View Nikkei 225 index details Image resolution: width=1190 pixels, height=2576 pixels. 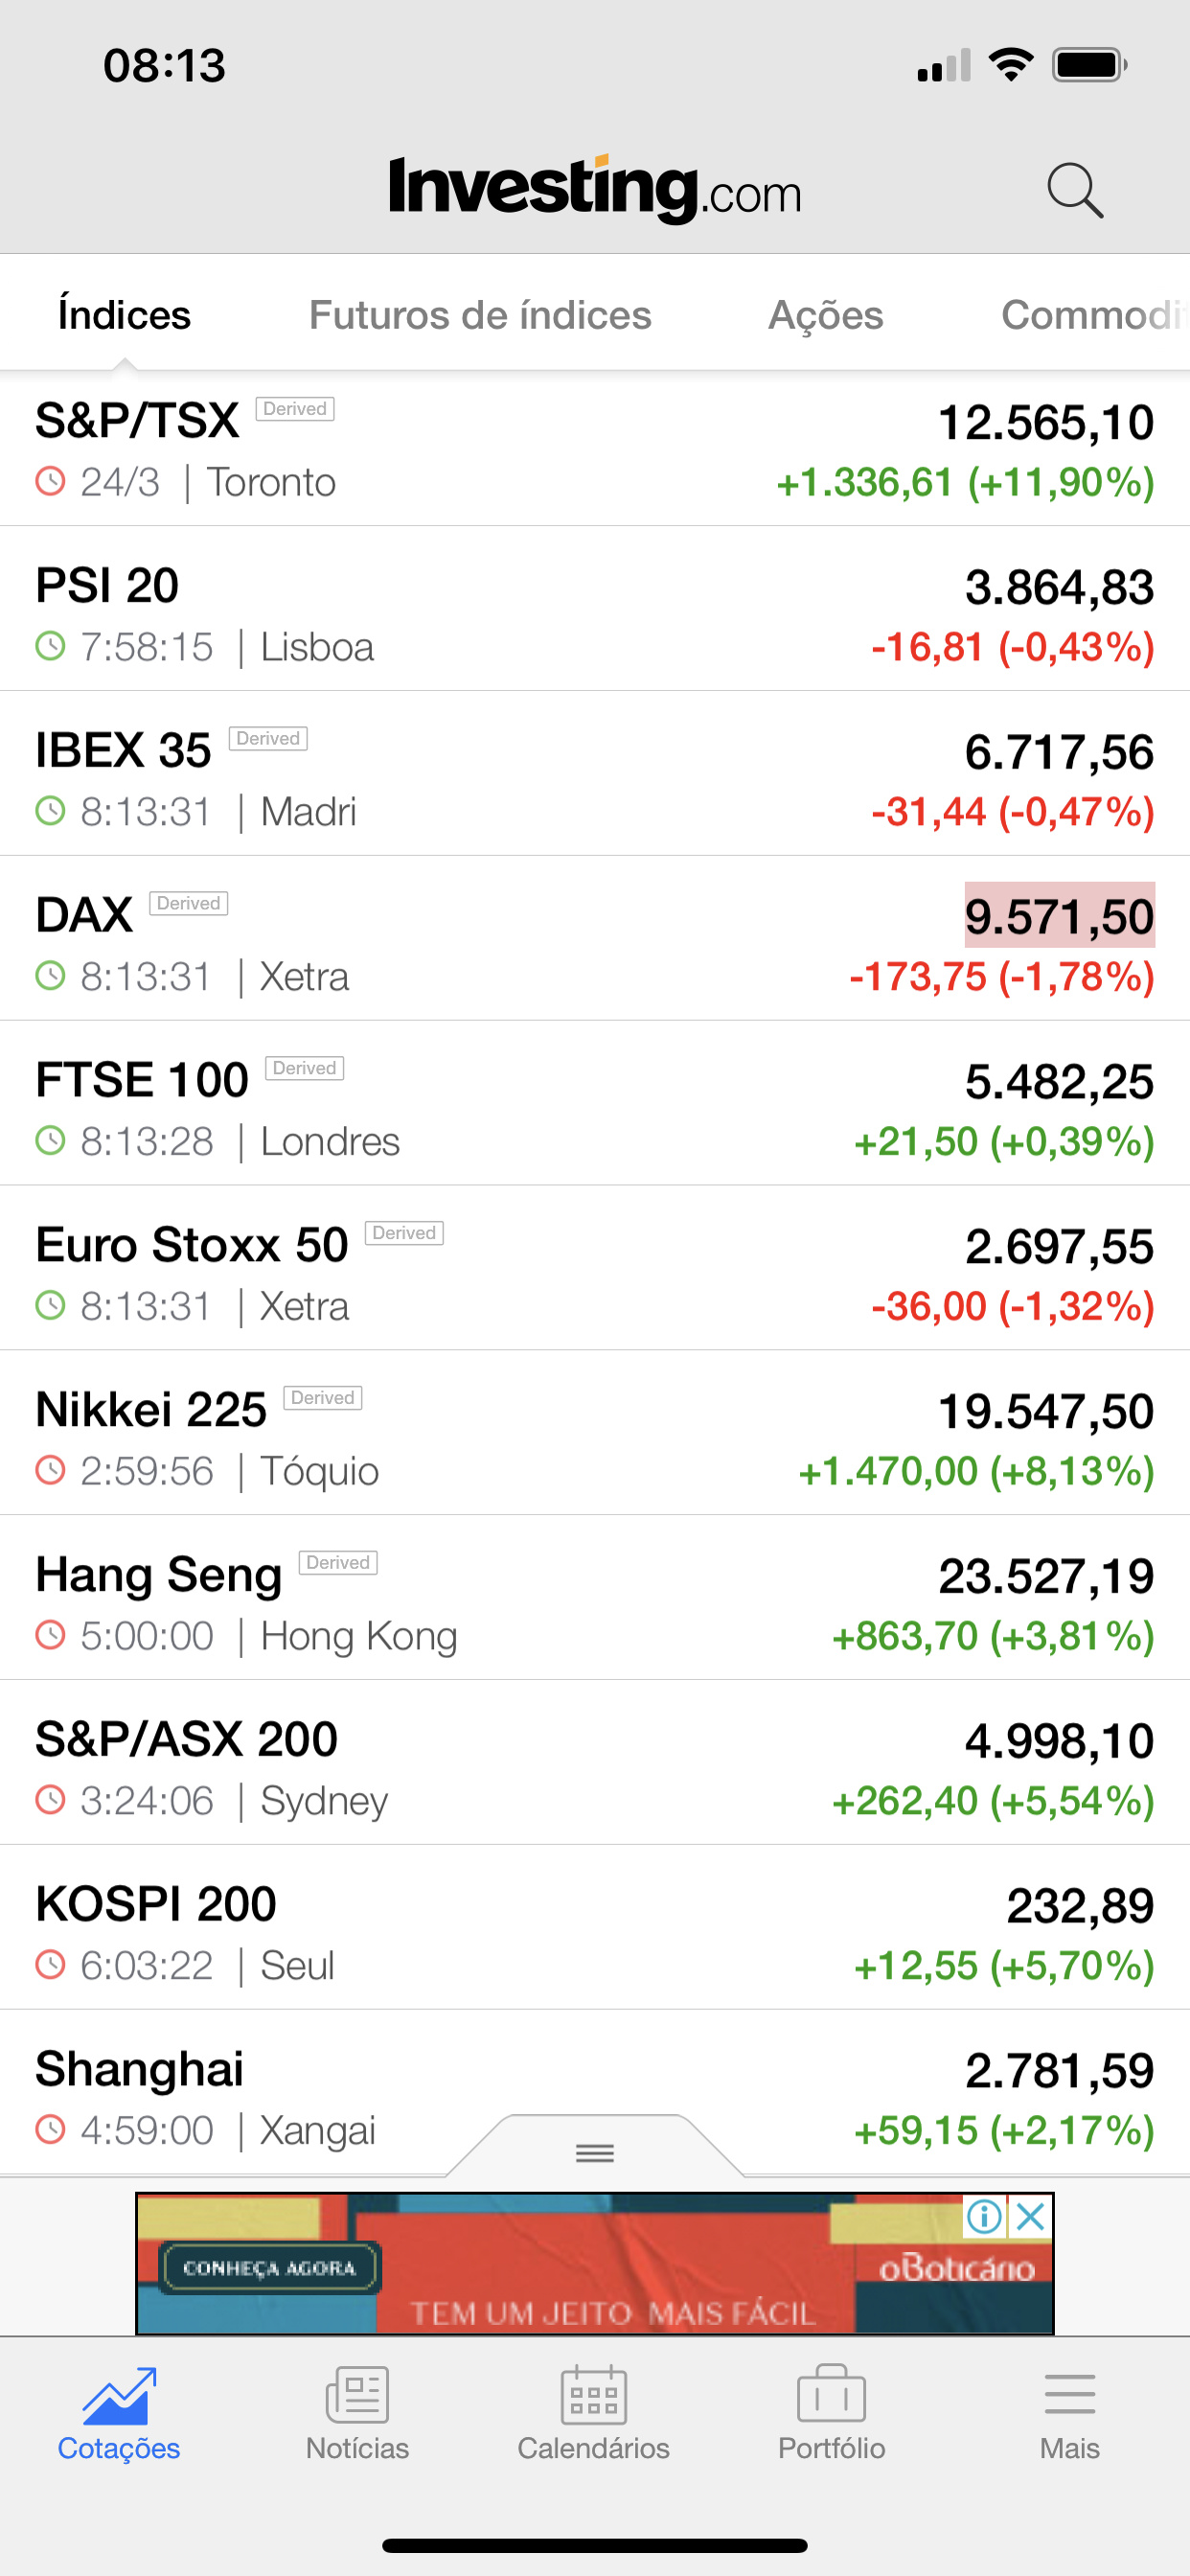tap(595, 1438)
